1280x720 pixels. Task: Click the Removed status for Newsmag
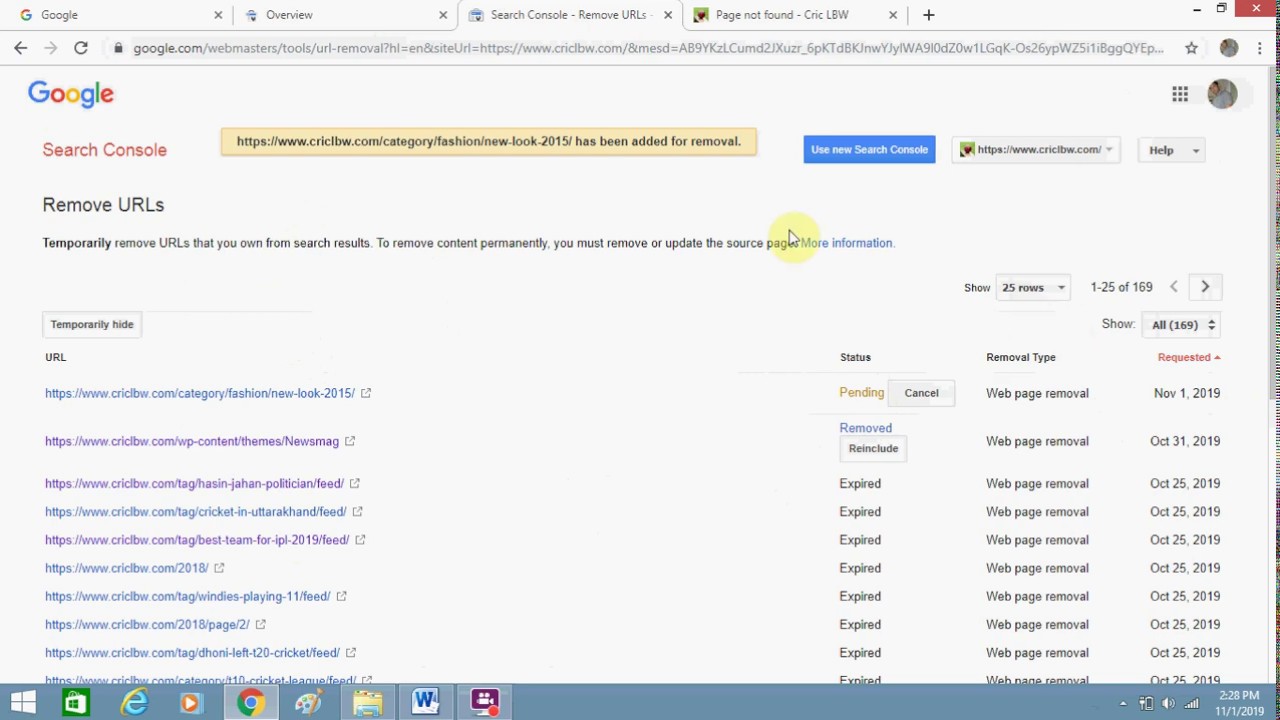pyautogui.click(x=866, y=428)
